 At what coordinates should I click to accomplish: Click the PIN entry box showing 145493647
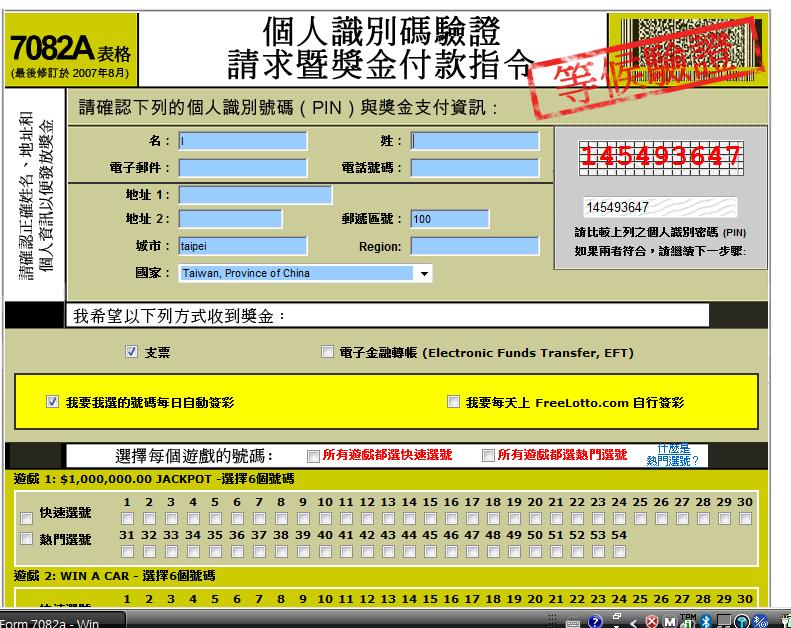660,207
